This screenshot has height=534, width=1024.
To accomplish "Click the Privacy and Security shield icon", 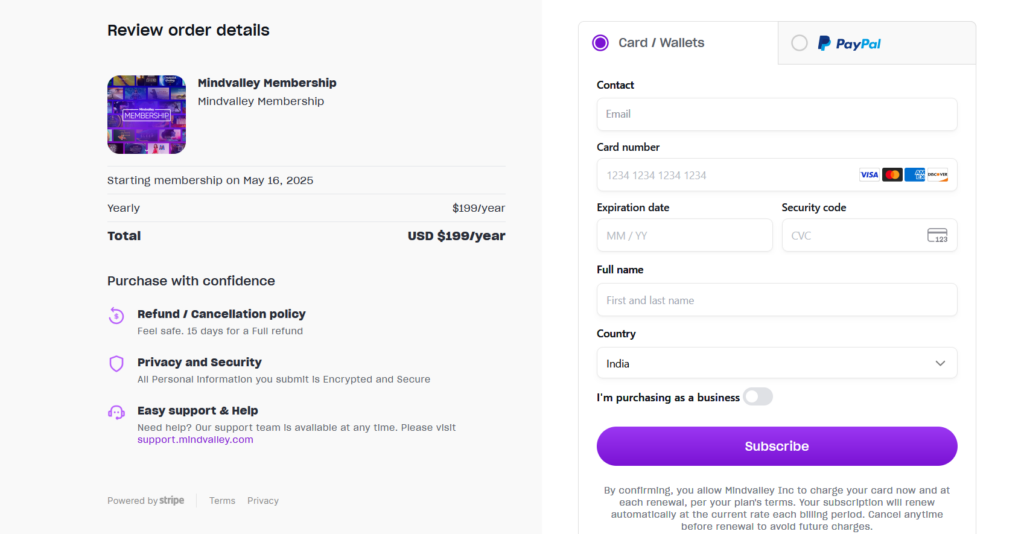I will pos(116,364).
